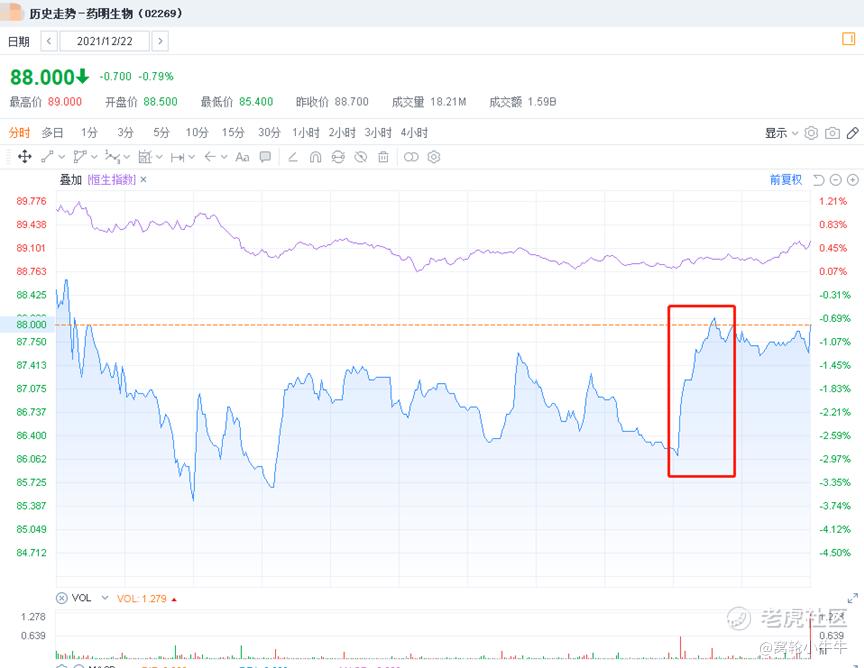Activate the magnet snap tool
864x668 pixels.
[x=315, y=157]
